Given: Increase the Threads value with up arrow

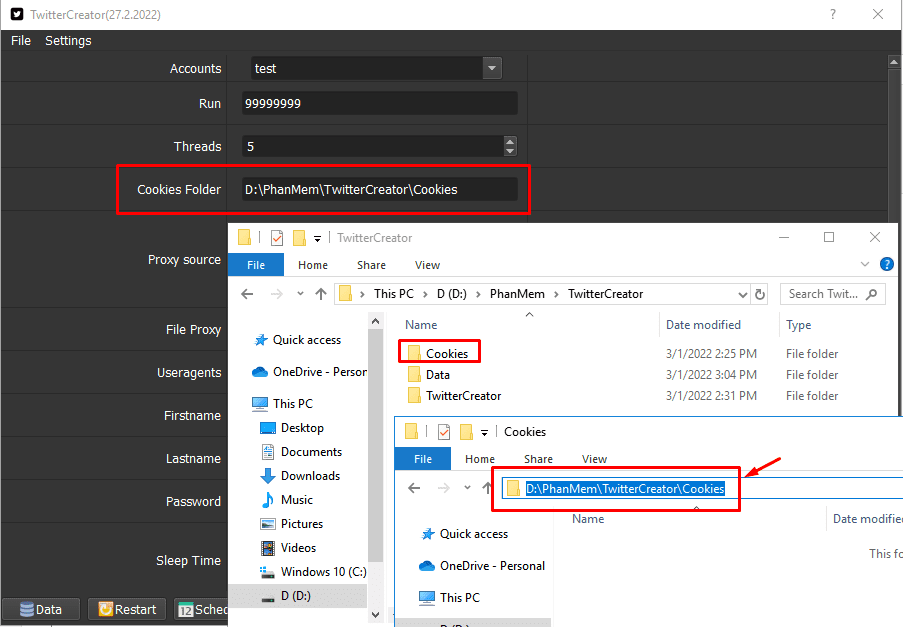Looking at the screenshot, I should pos(510,141).
